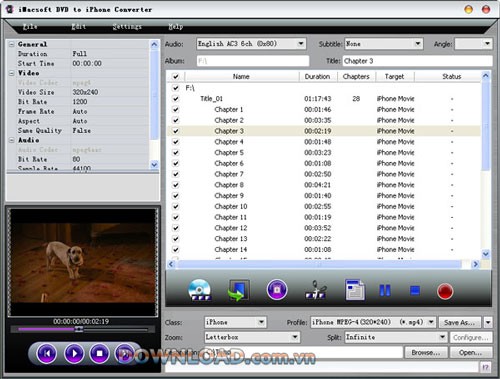
Task: Open the scissors clip/trim tool
Action: coord(315,290)
